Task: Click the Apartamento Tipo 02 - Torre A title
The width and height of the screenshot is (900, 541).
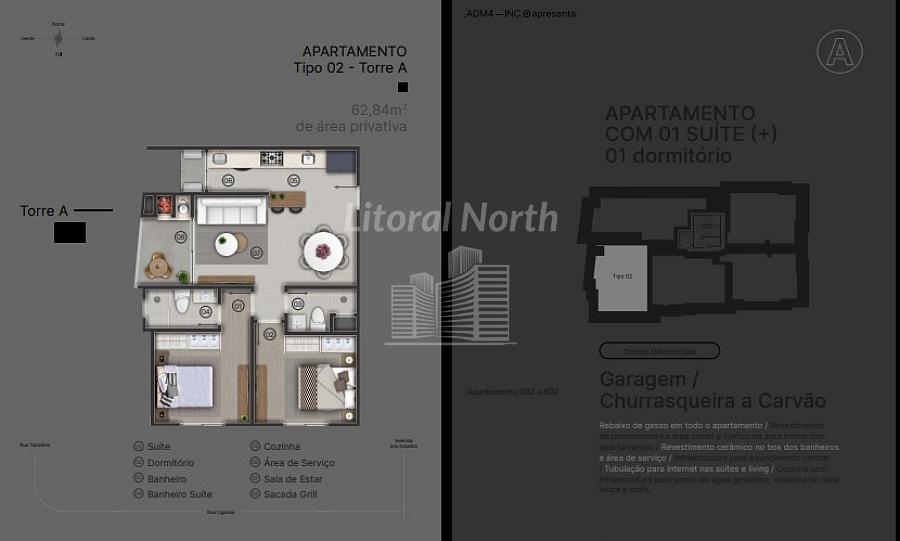Action: pos(350,60)
